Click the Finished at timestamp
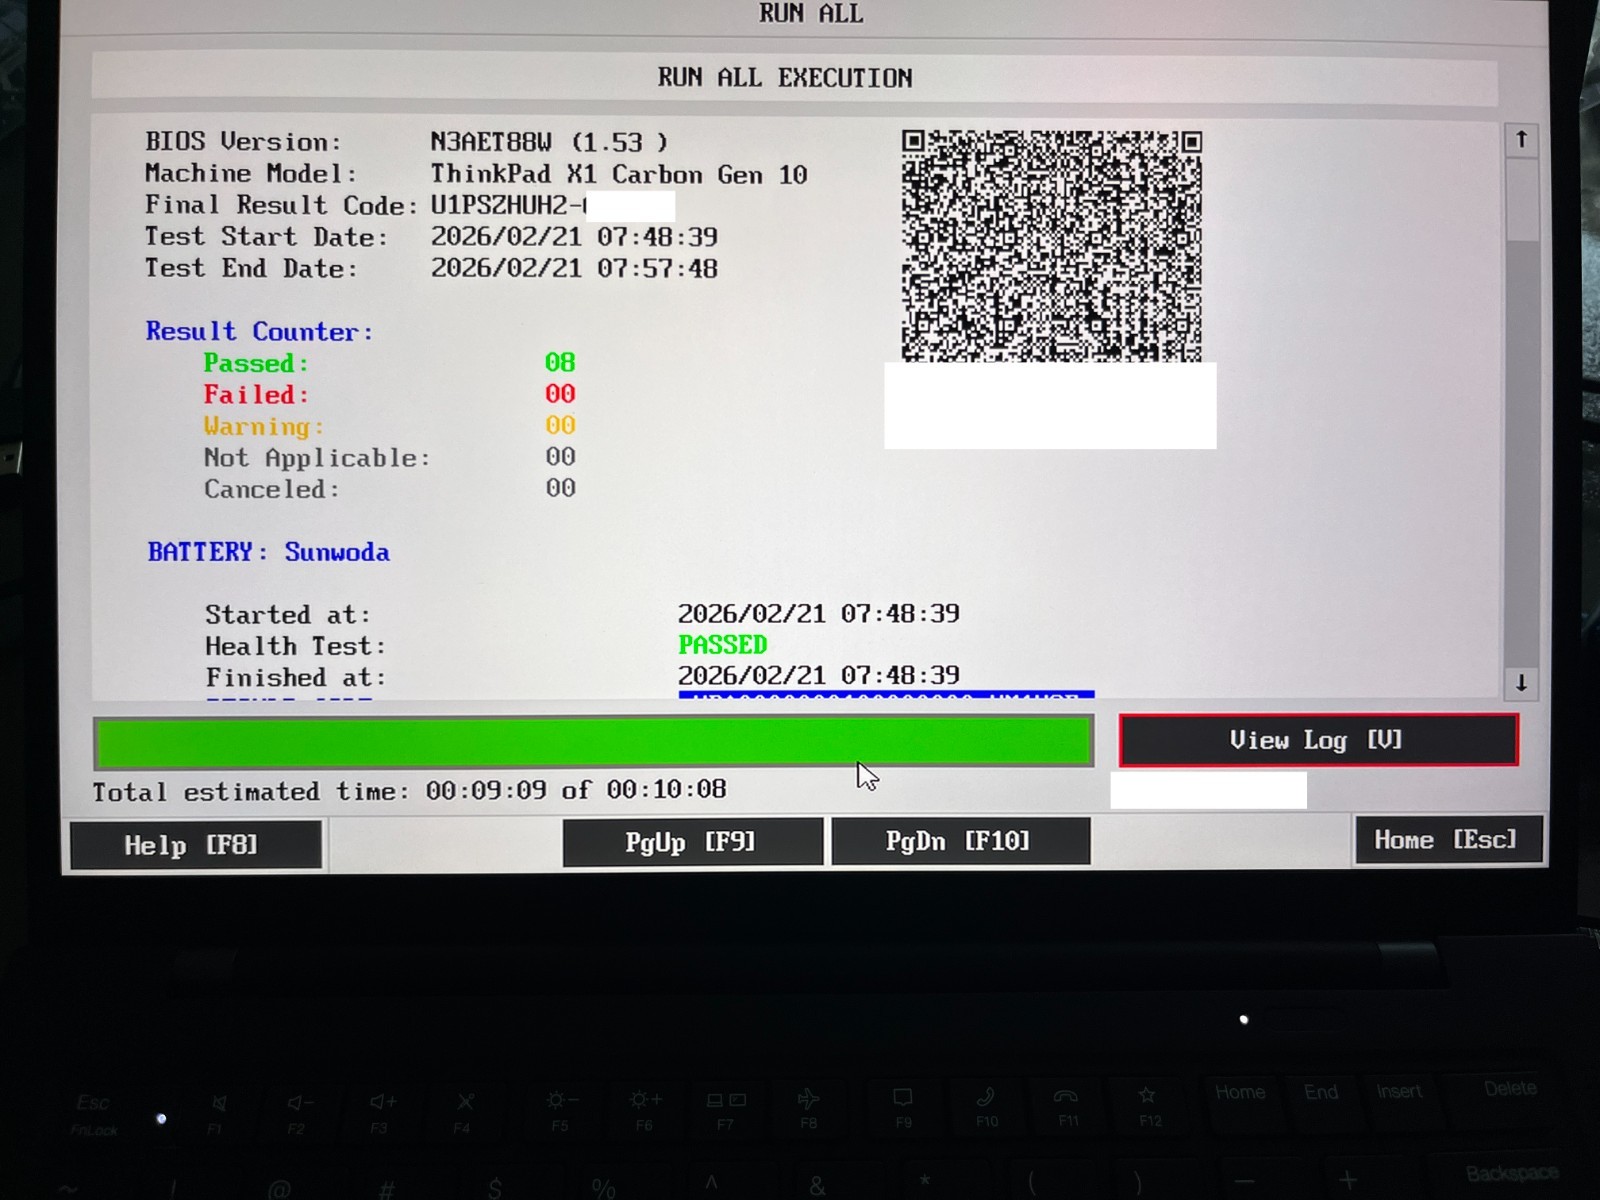The width and height of the screenshot is (1600, 1200). [819, 676]
